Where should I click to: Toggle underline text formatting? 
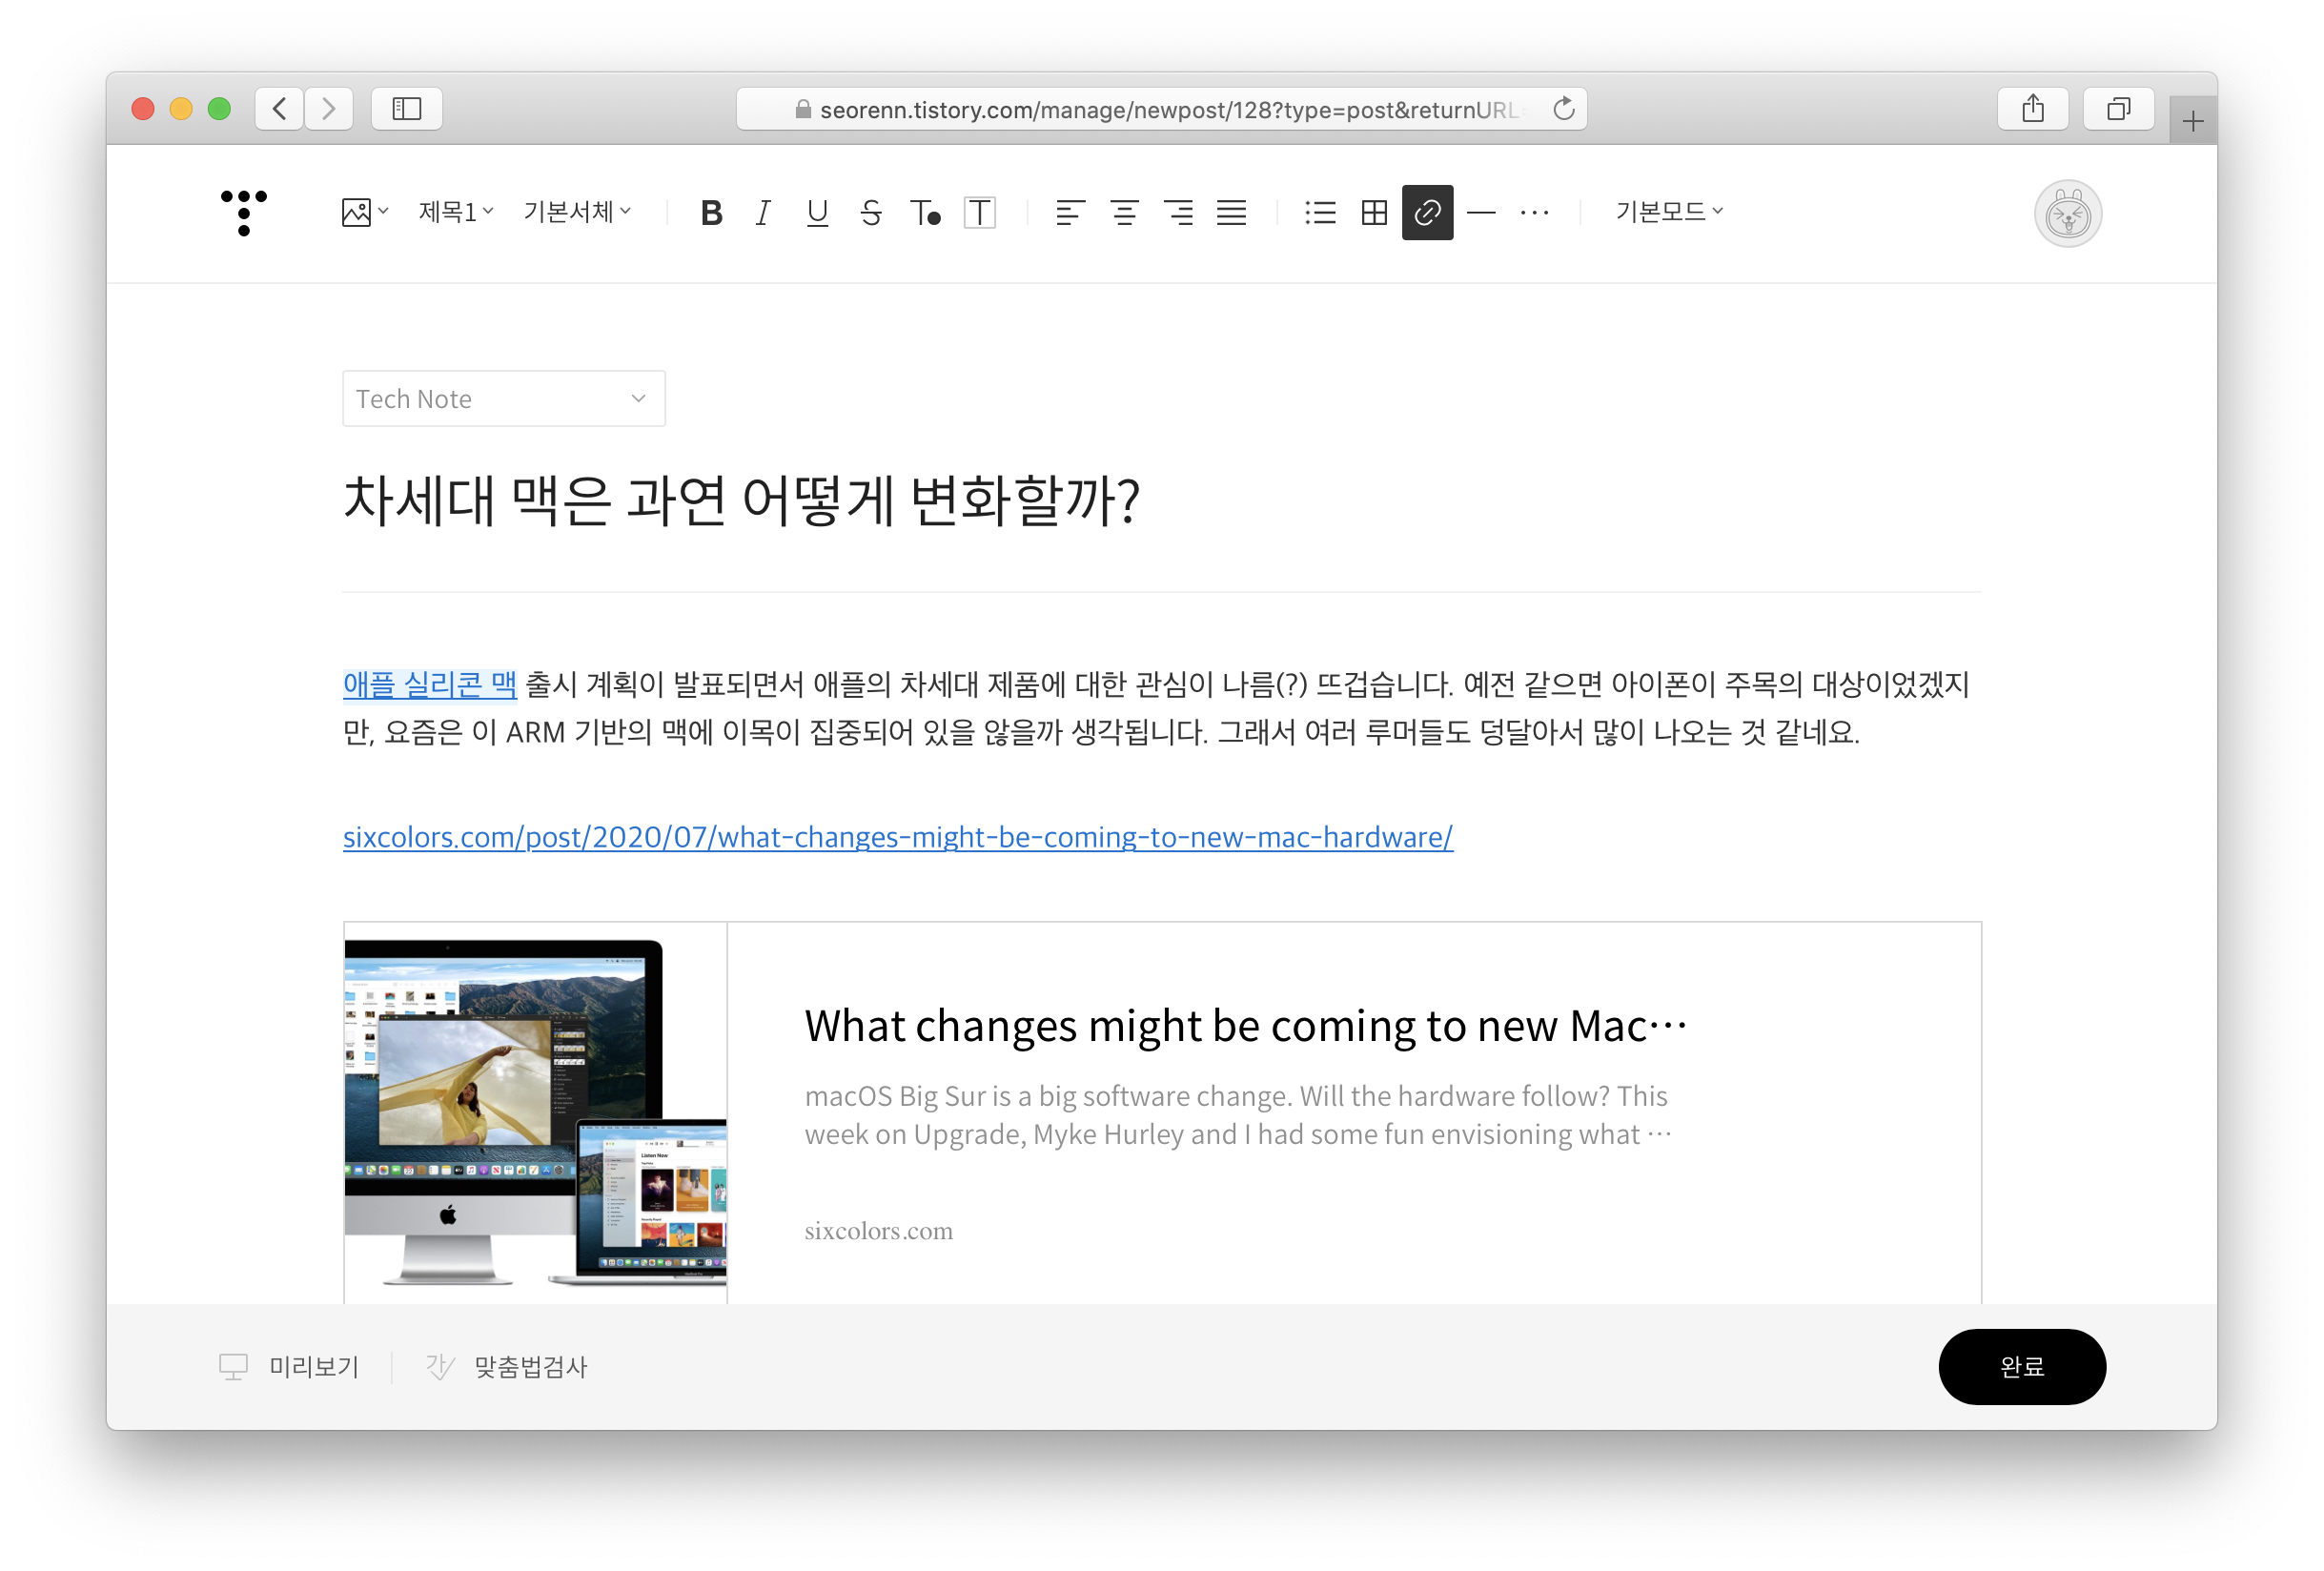[x=817, y=212]
